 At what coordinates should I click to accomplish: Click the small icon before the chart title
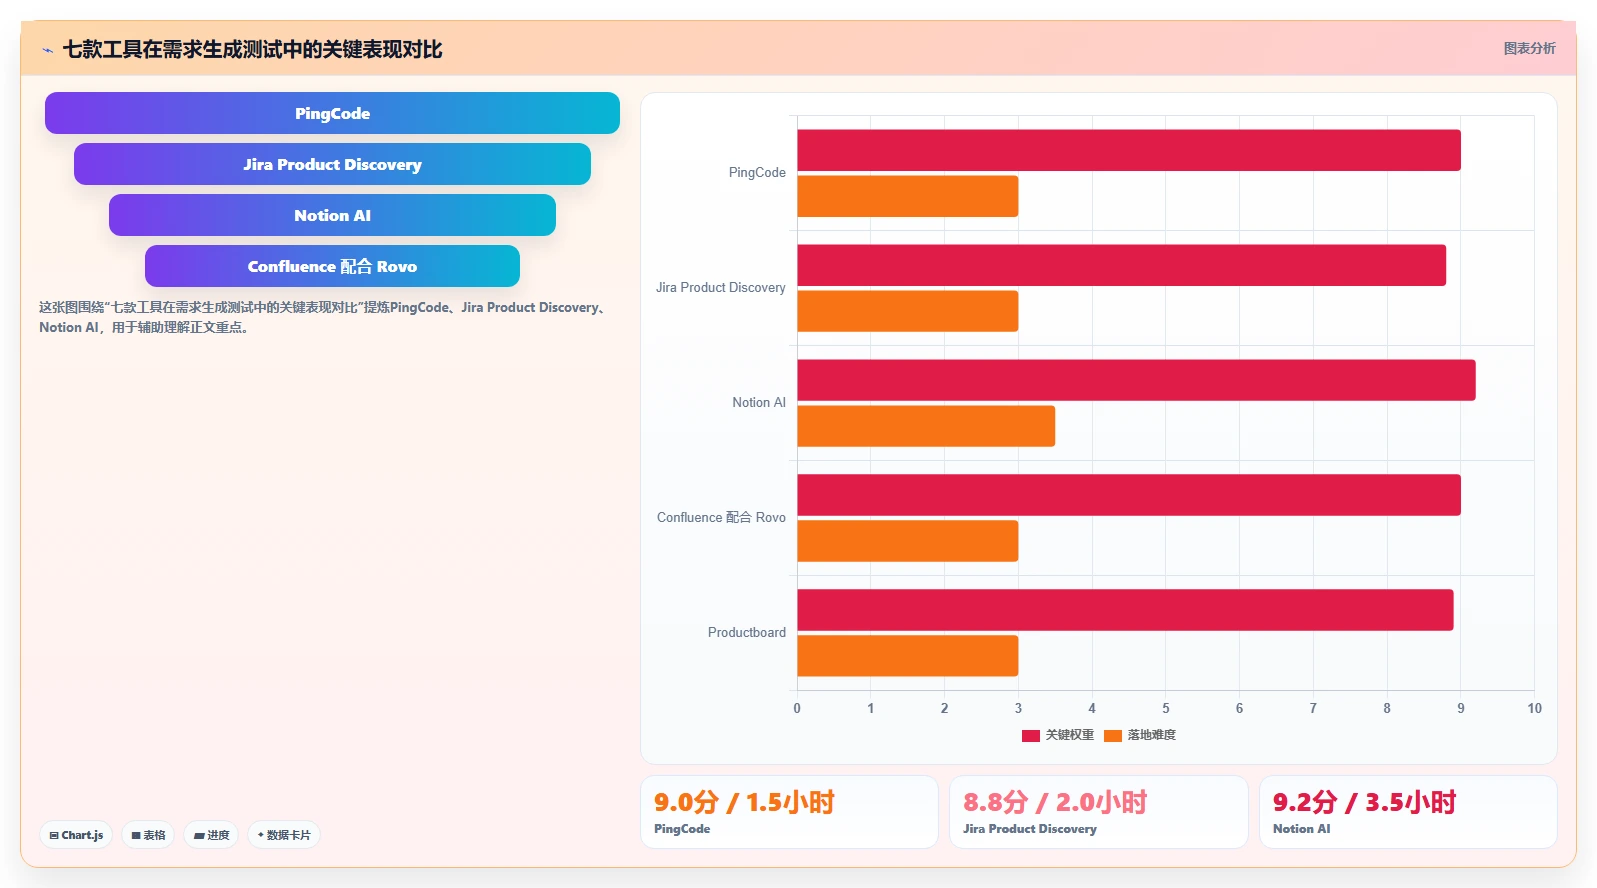[x=47, y=50]
